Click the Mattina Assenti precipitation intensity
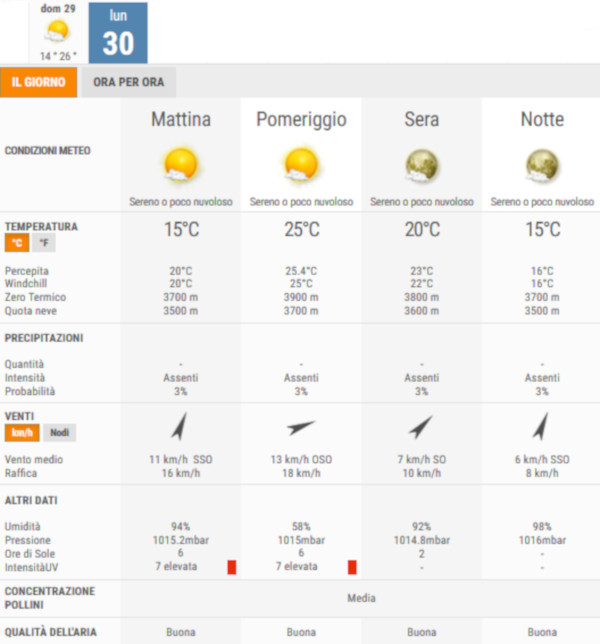This screenshot has height=644, width=600. [x=181, y=378]
